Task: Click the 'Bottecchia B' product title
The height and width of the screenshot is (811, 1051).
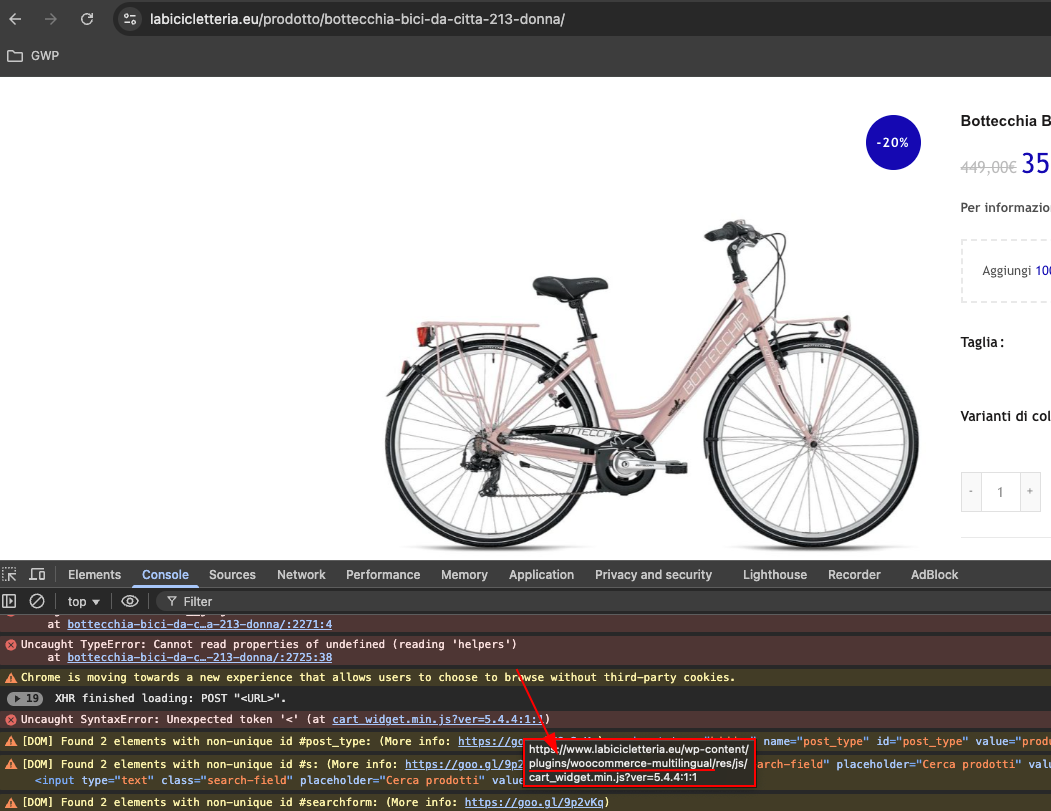Action: [1005, 121]
